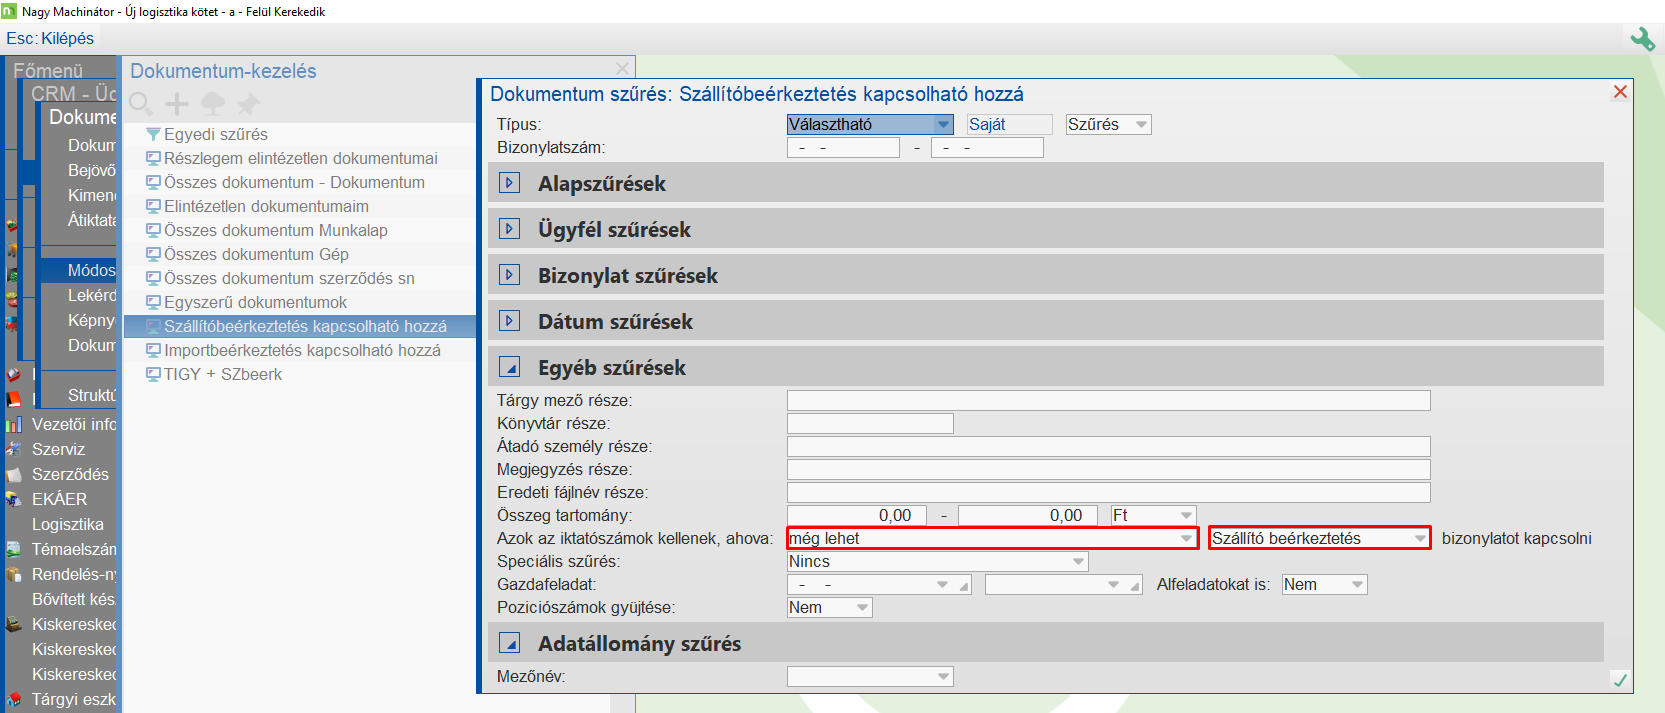The width and height of the screenshot is (1665, 713).
Task: Click Esc: Kilépés to exit
Action: 50,38
